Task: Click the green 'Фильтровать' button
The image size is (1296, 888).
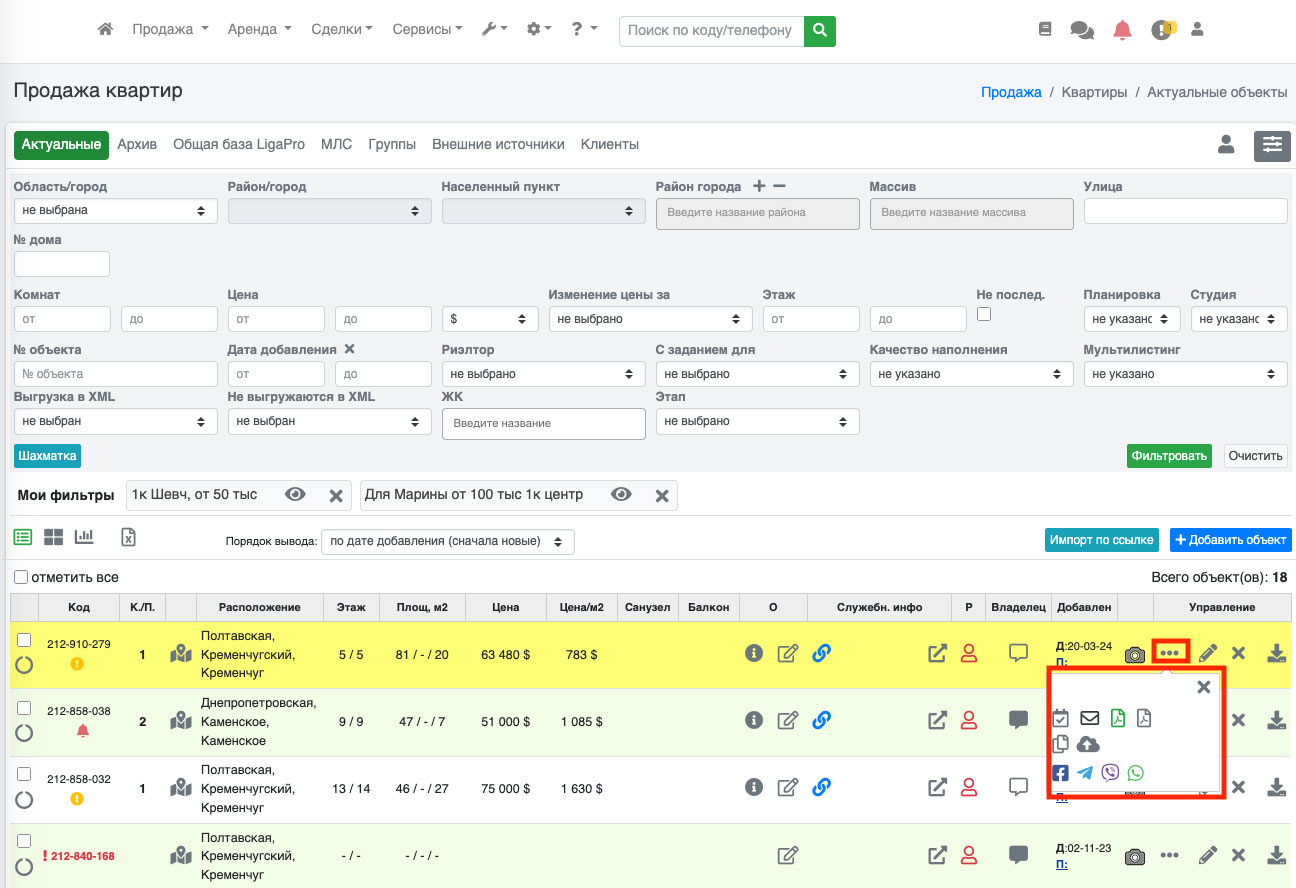Action: (x=1168, y=456)
